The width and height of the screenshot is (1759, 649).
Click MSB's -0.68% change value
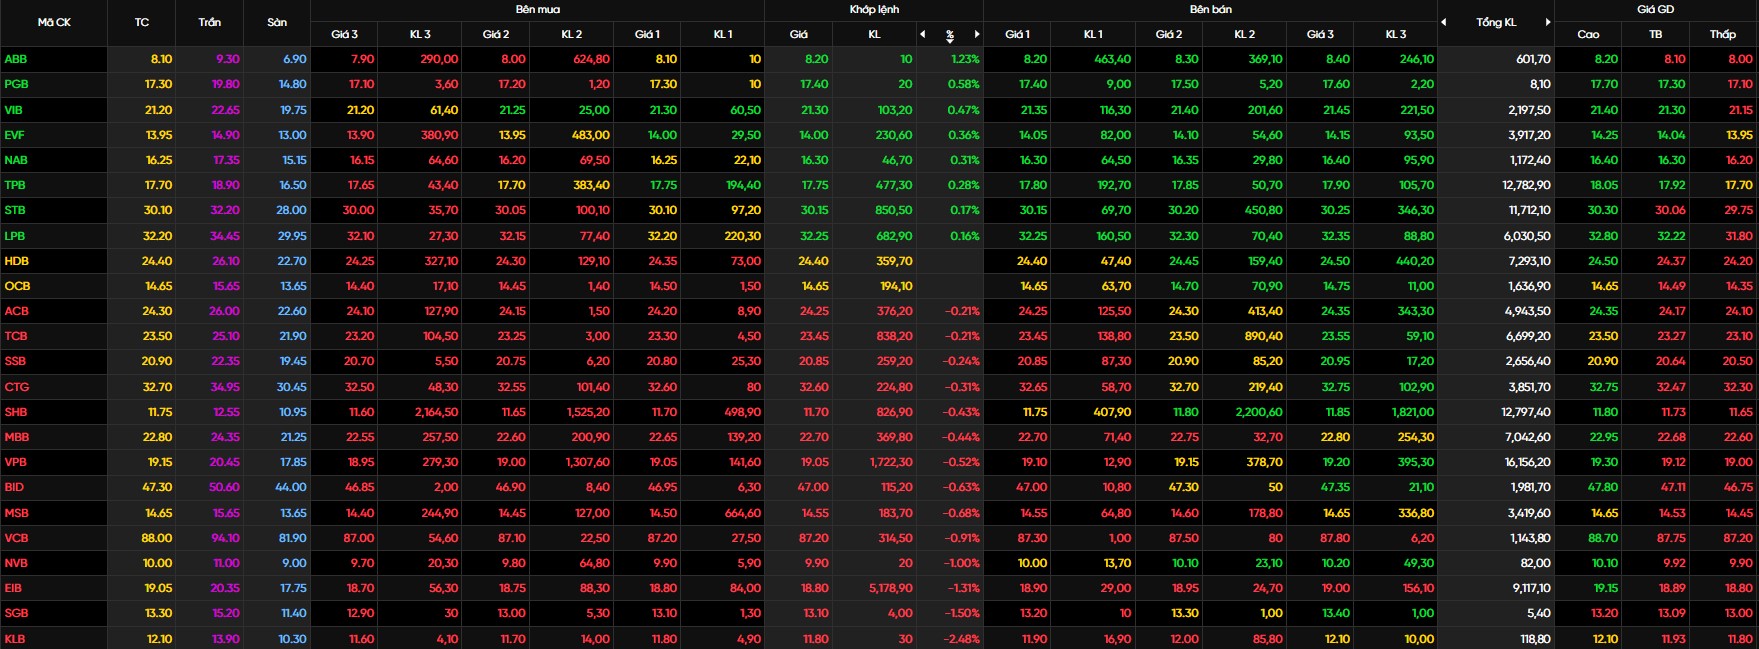click(x=962, y=513)
